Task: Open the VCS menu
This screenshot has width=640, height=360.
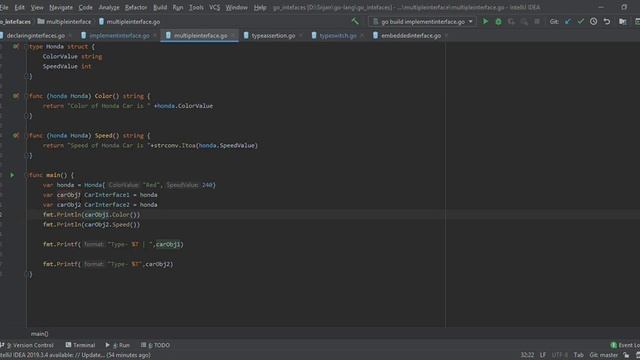Action: click(x=215, y=7)
